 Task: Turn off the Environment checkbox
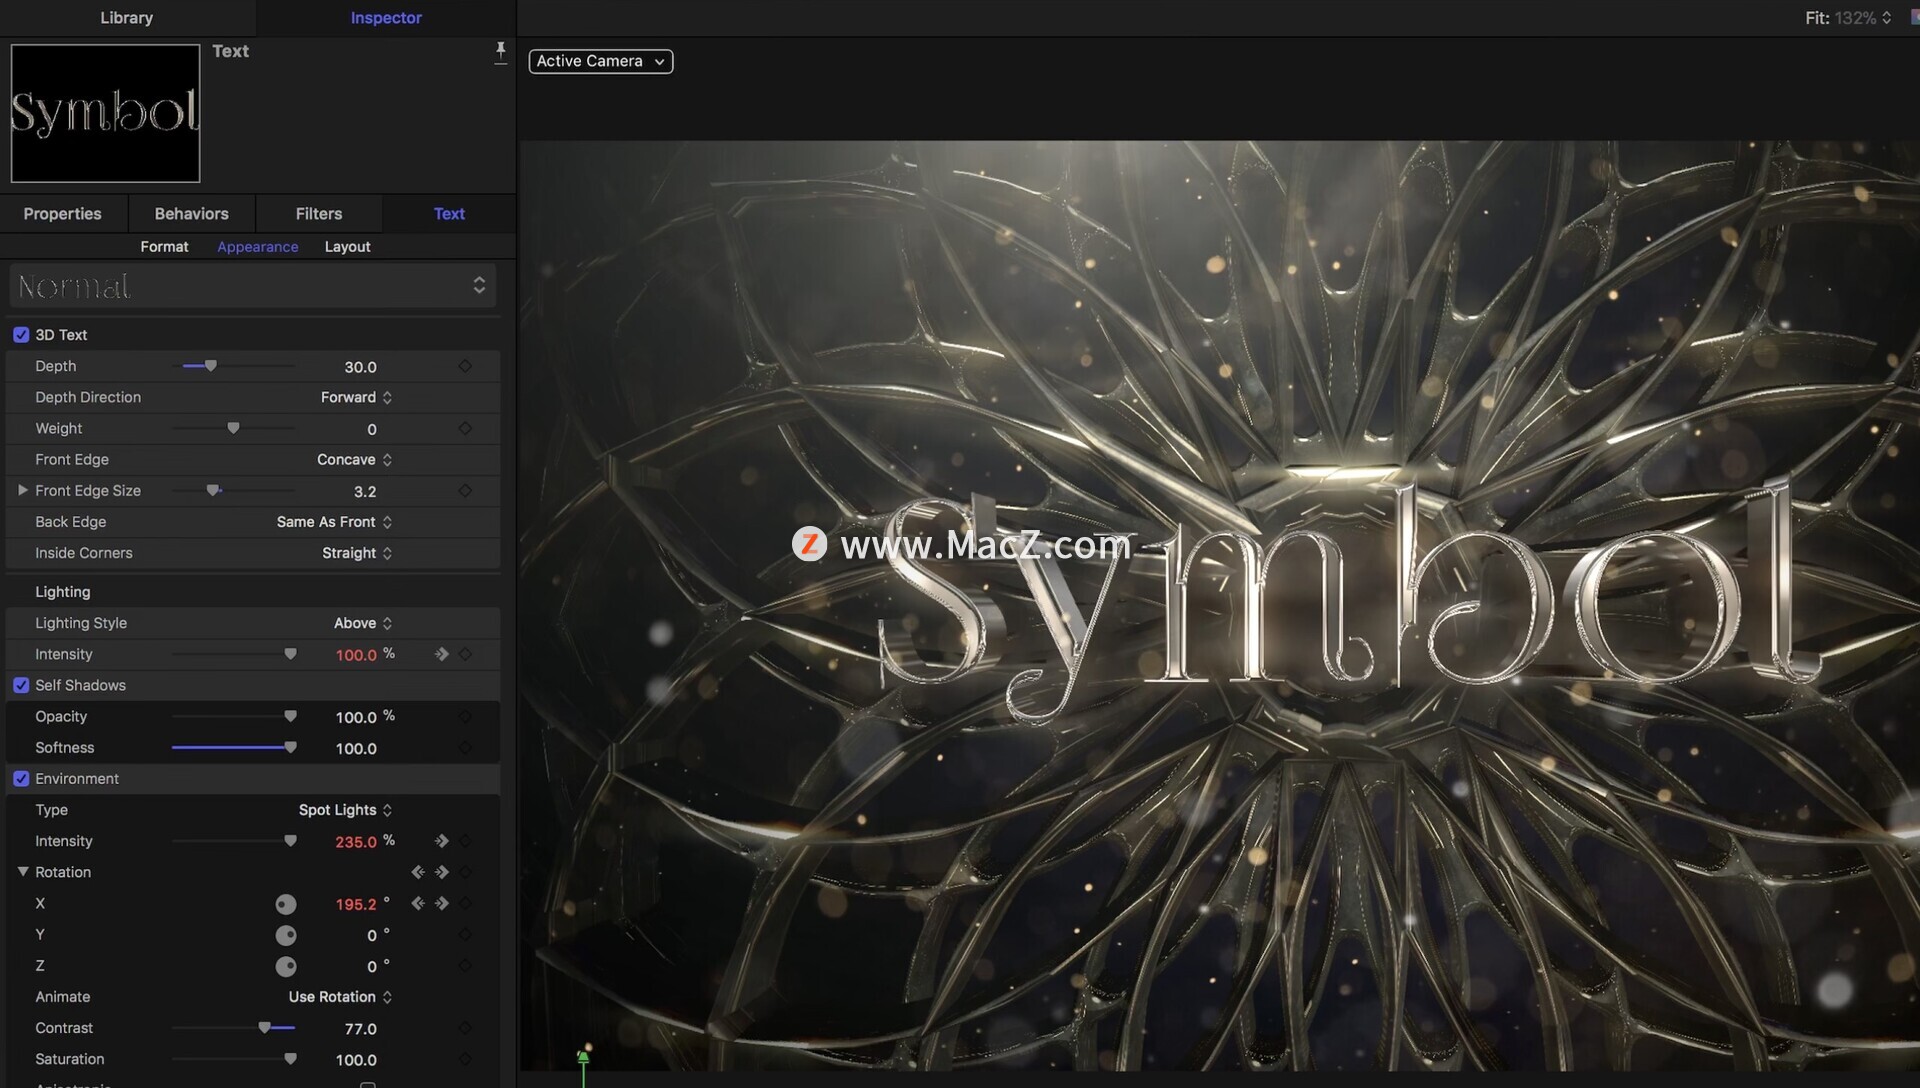point(21,778)
